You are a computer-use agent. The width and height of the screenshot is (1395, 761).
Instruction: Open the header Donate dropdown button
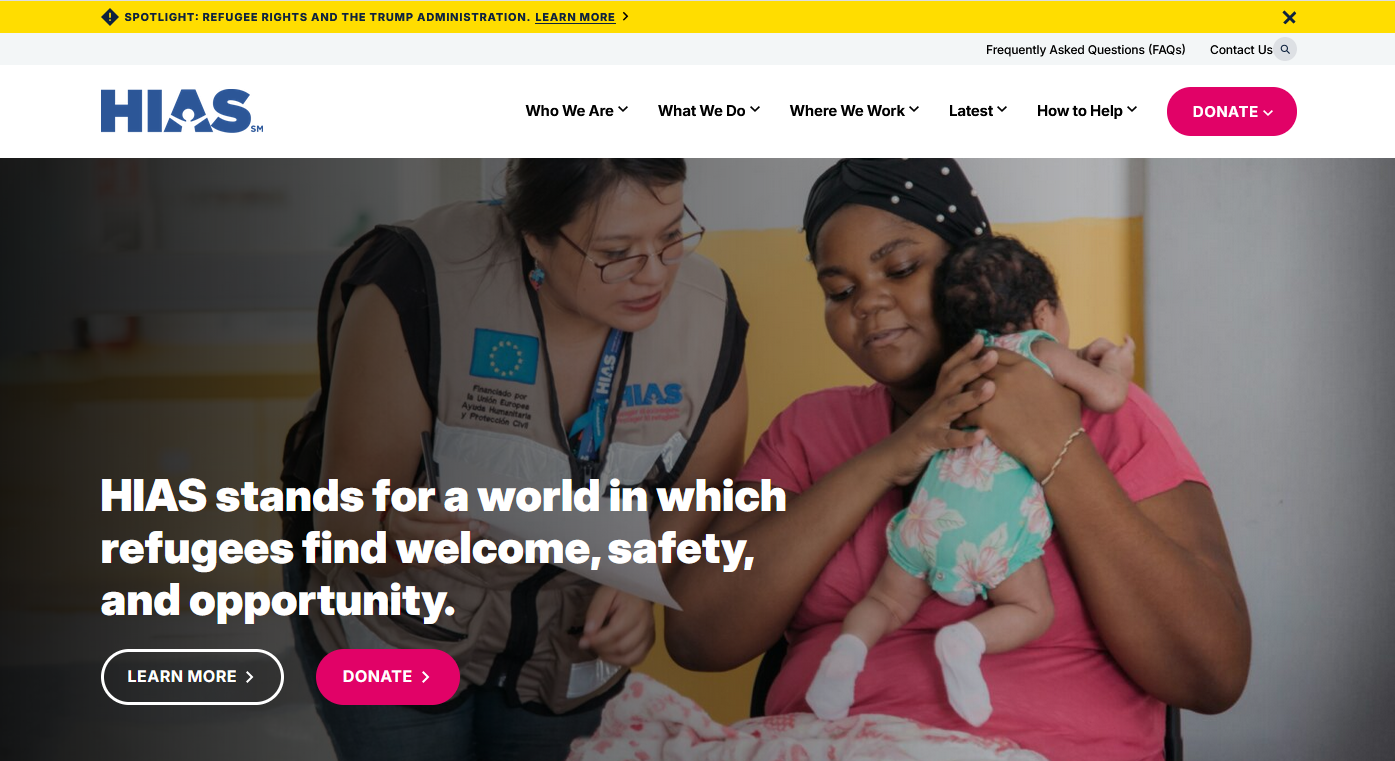[1232, 111]
